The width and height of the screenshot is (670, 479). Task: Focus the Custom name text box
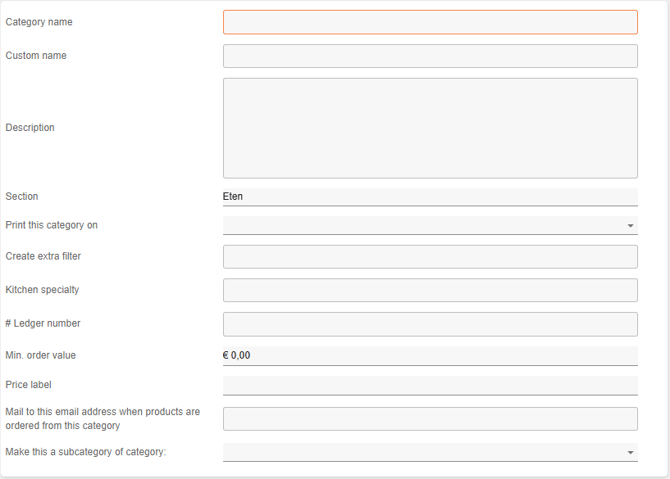click(x=430, y=56)
